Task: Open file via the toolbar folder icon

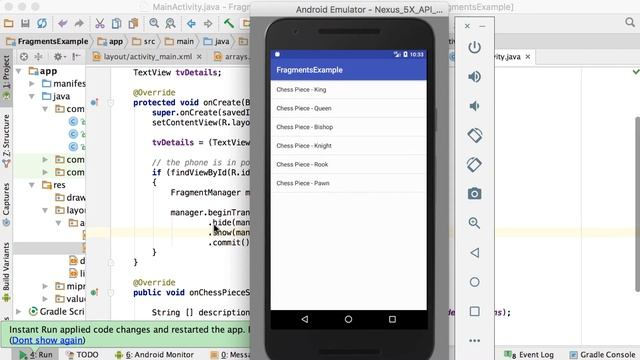Action: click(9, 24)
